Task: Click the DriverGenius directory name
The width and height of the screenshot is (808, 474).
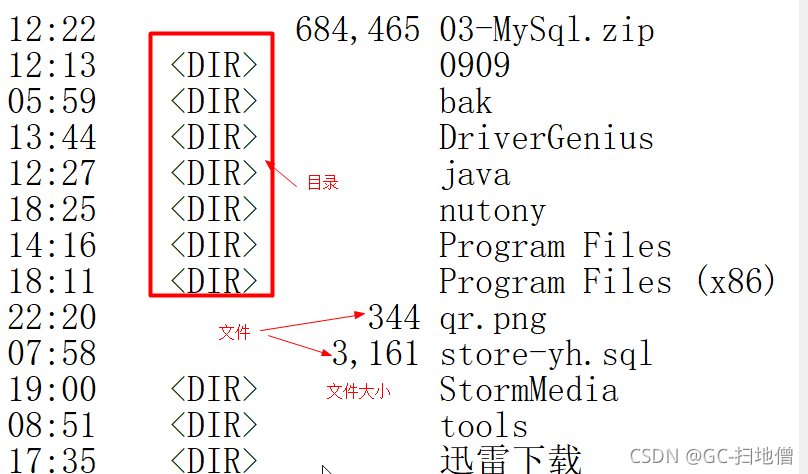Action: (546, 138)
